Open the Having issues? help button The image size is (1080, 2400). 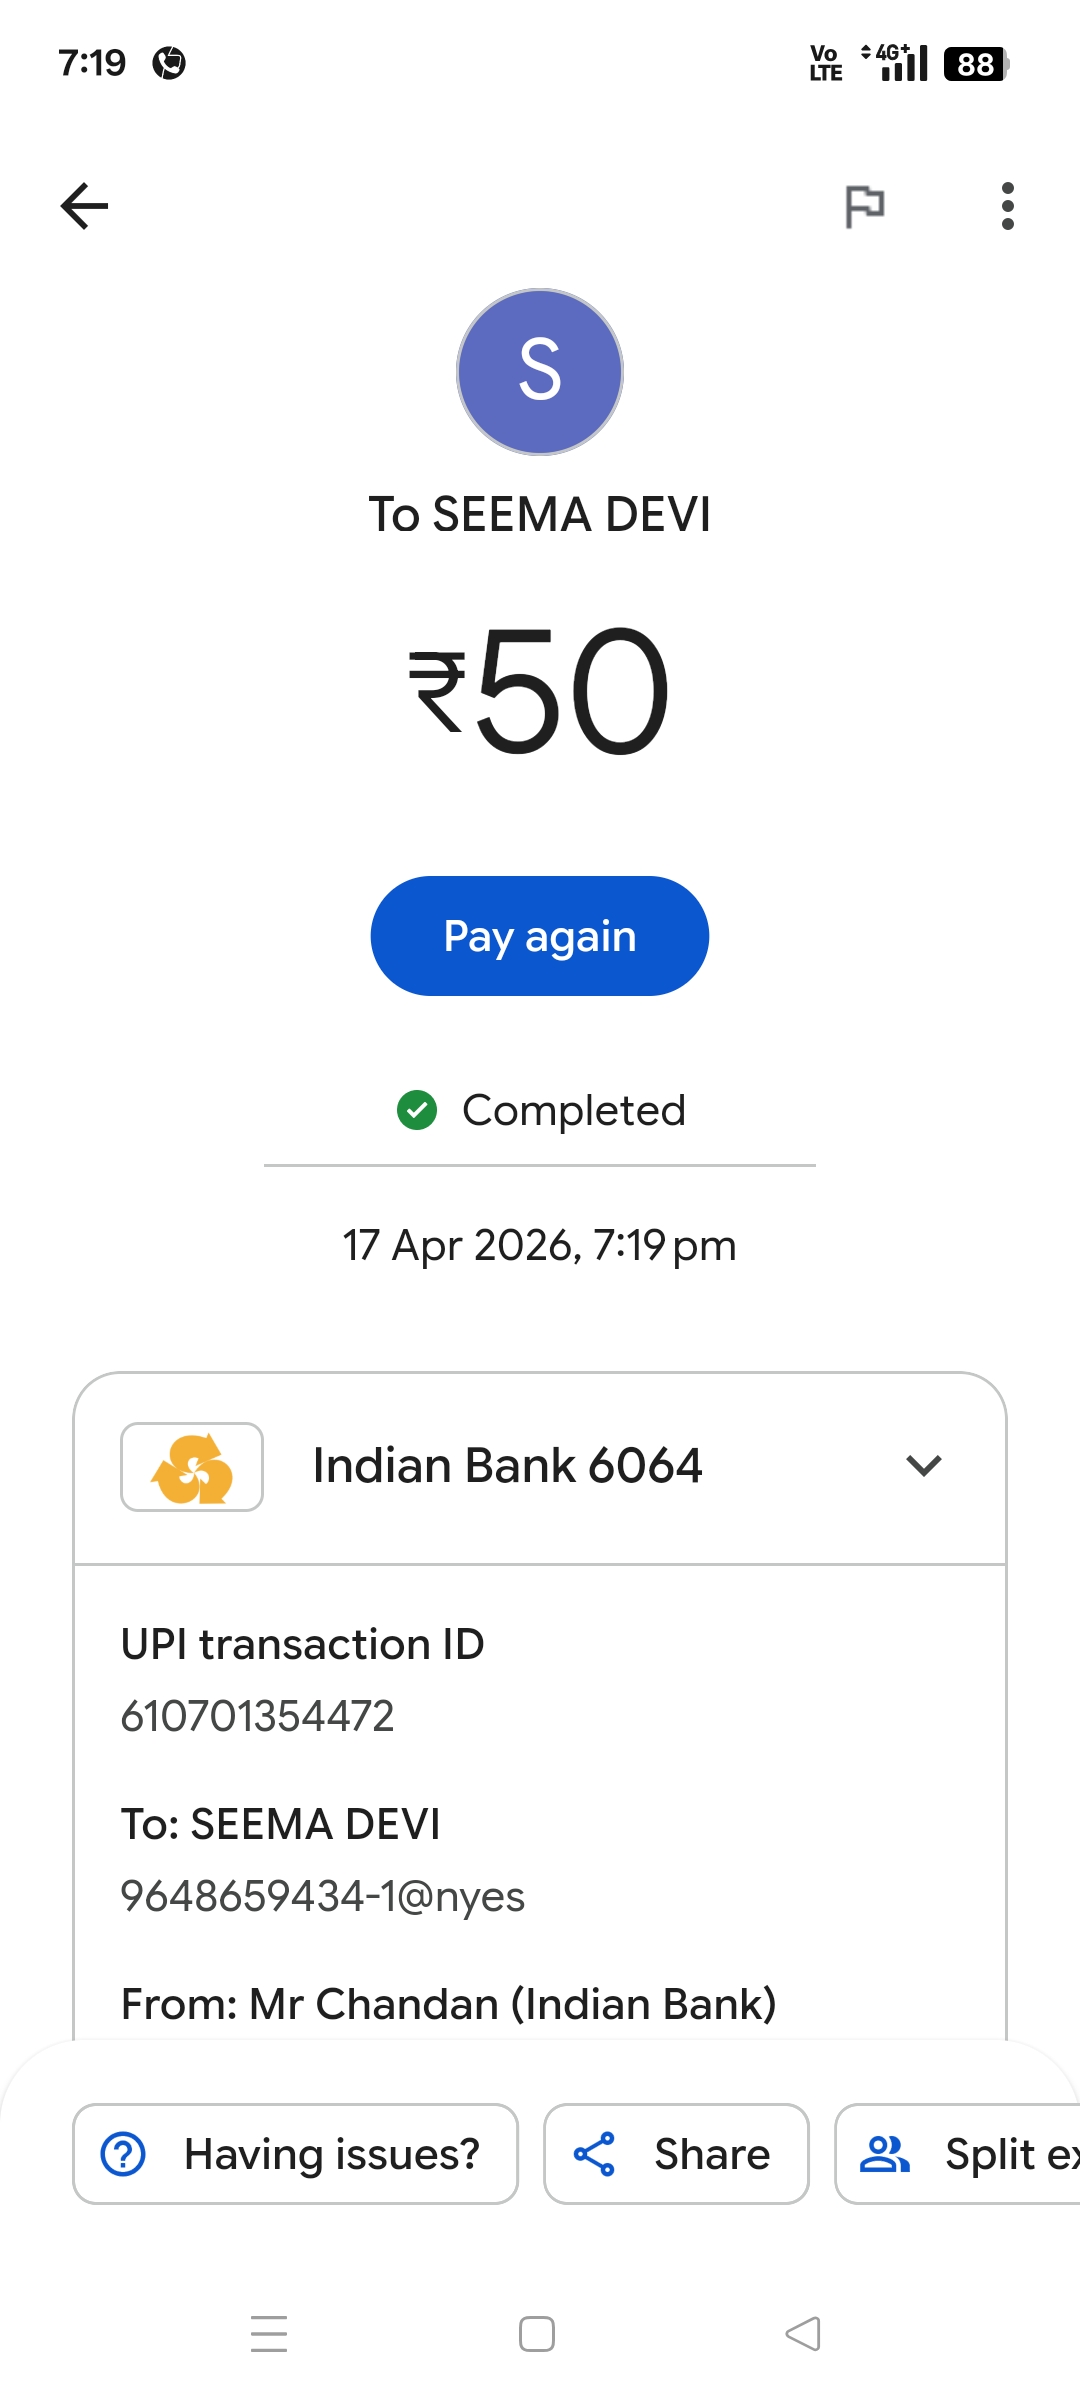point(295,2154)
